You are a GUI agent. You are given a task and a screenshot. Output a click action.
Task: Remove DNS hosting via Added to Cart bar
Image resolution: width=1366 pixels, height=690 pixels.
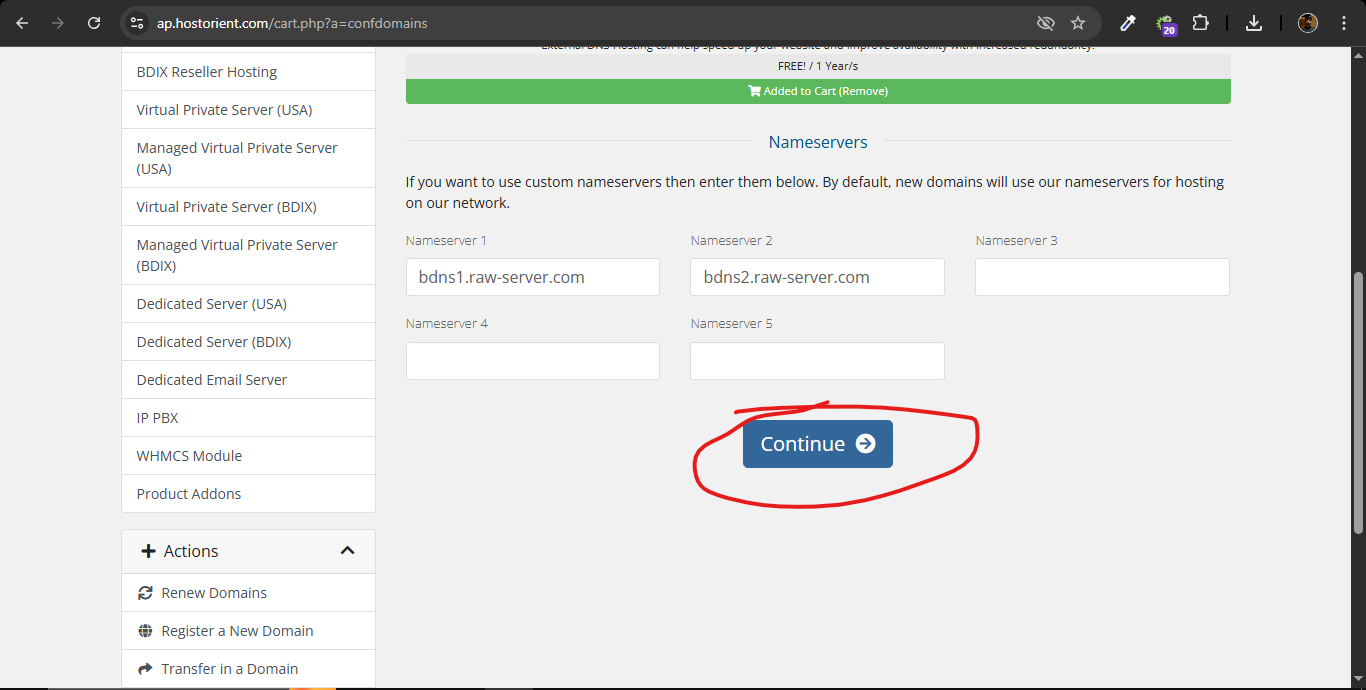(x=817, y=91)
